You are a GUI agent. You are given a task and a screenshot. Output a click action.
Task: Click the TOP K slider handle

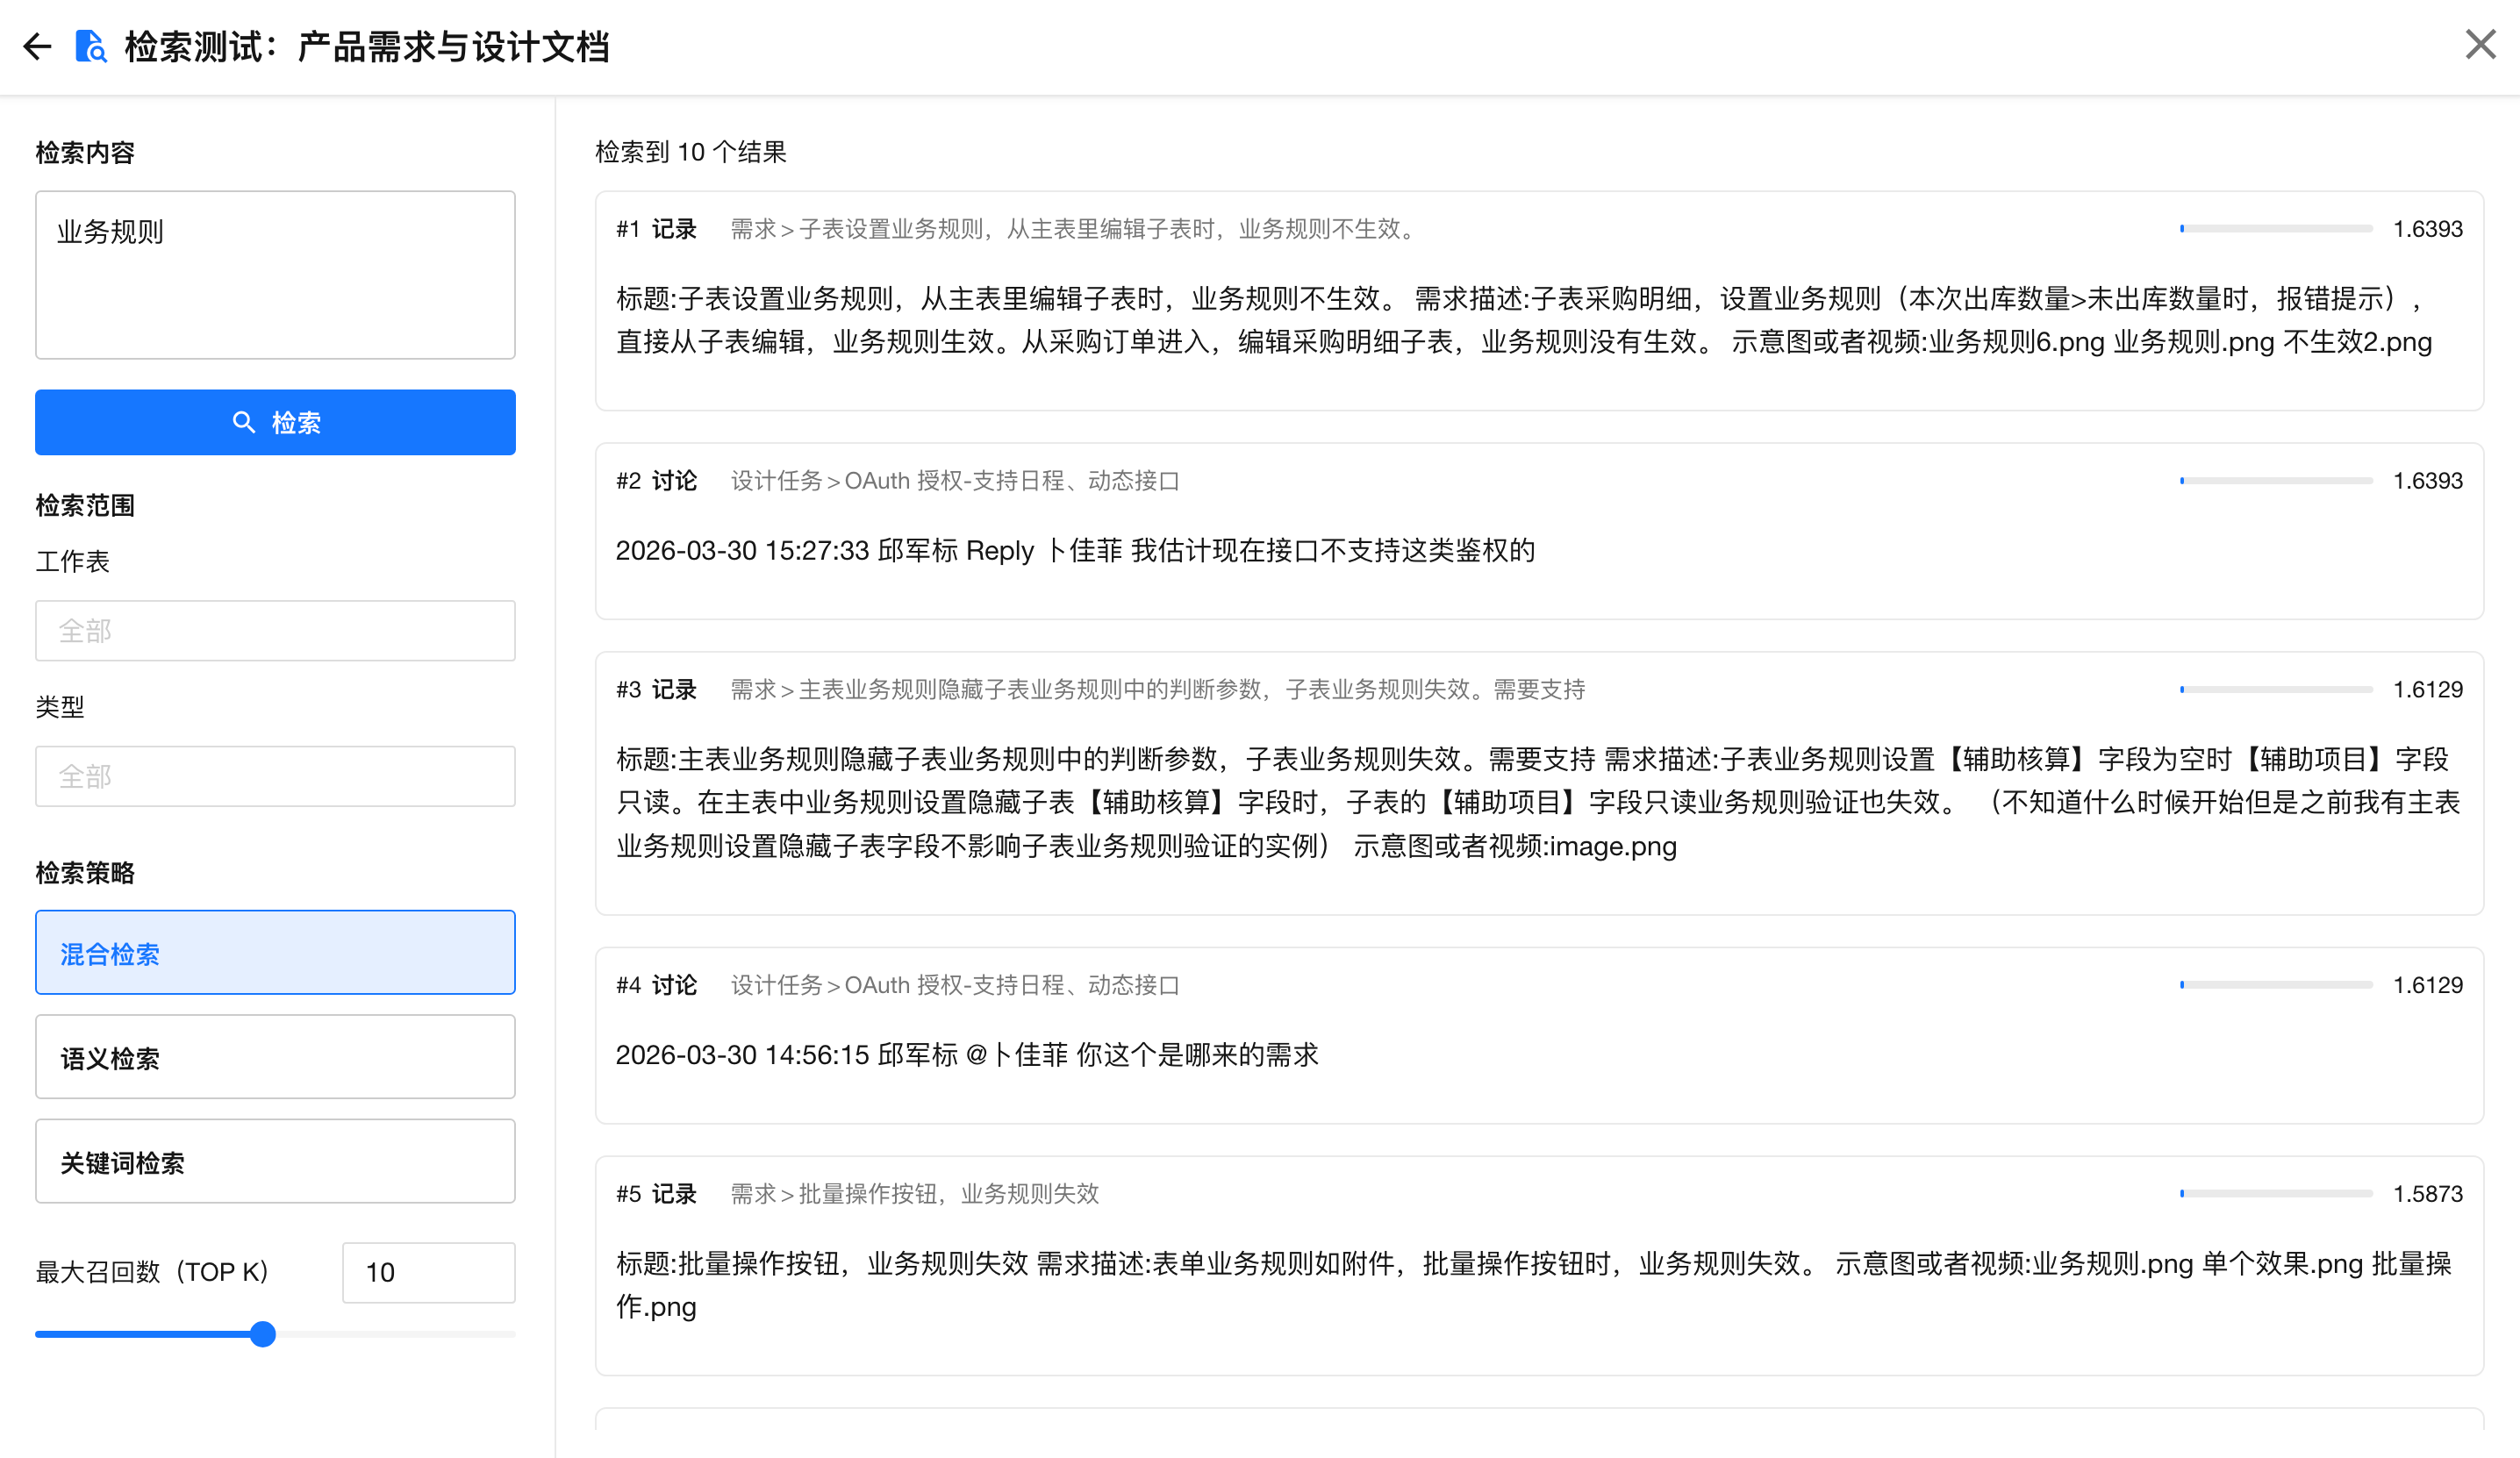262,1334
